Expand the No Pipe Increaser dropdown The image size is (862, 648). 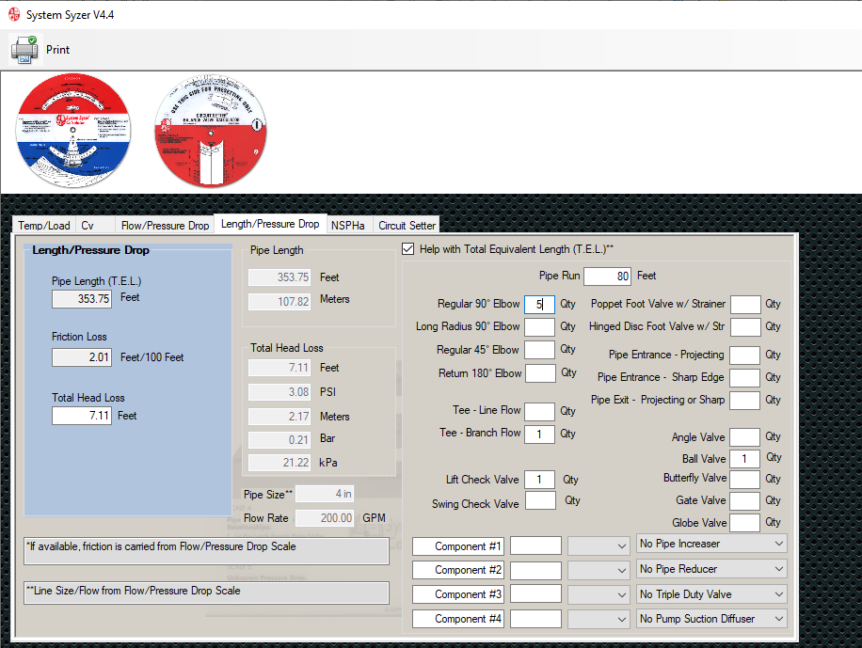click(711, 544)
